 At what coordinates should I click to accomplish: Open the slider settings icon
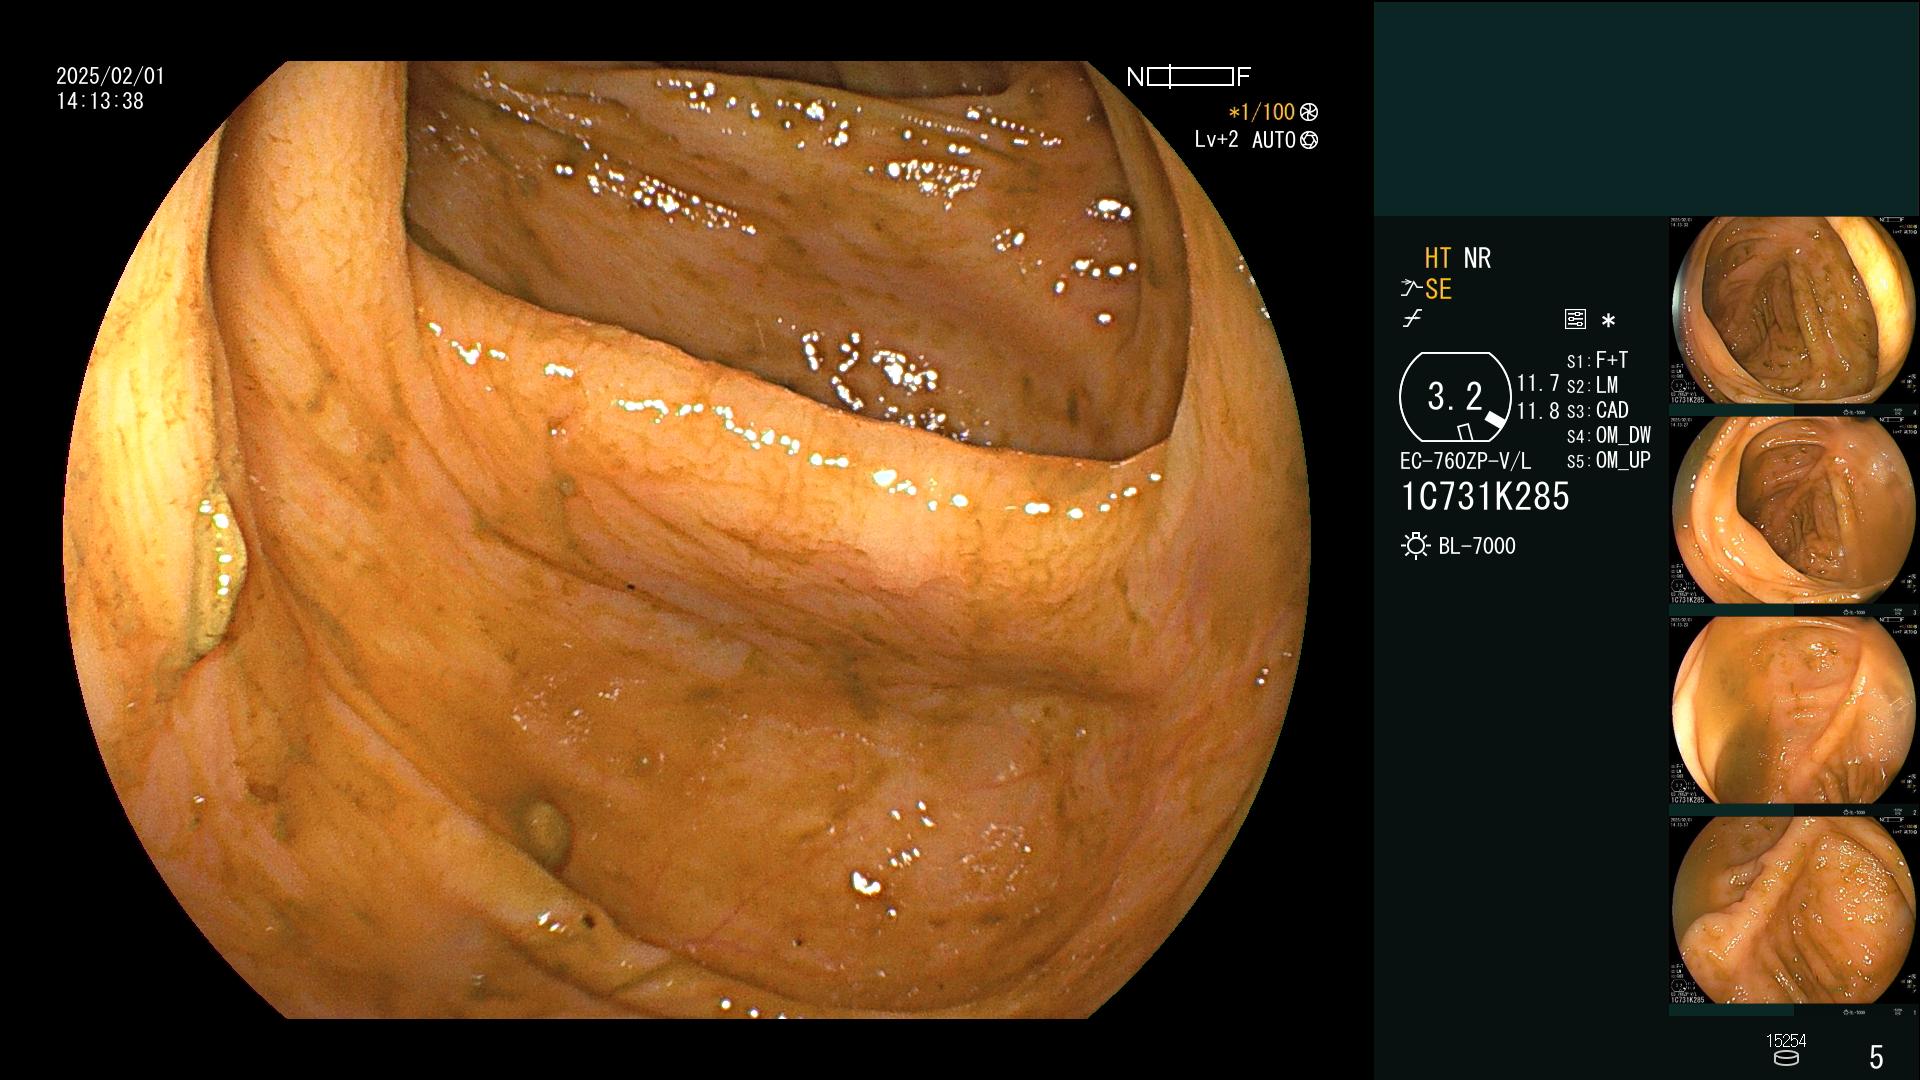[x=1575, y=319]
